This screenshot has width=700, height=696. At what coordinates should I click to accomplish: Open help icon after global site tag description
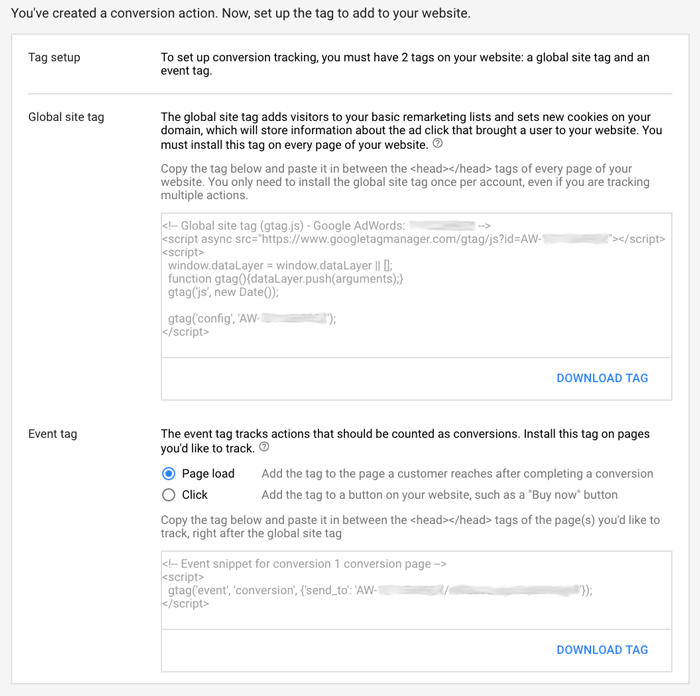tap(438, 143)
